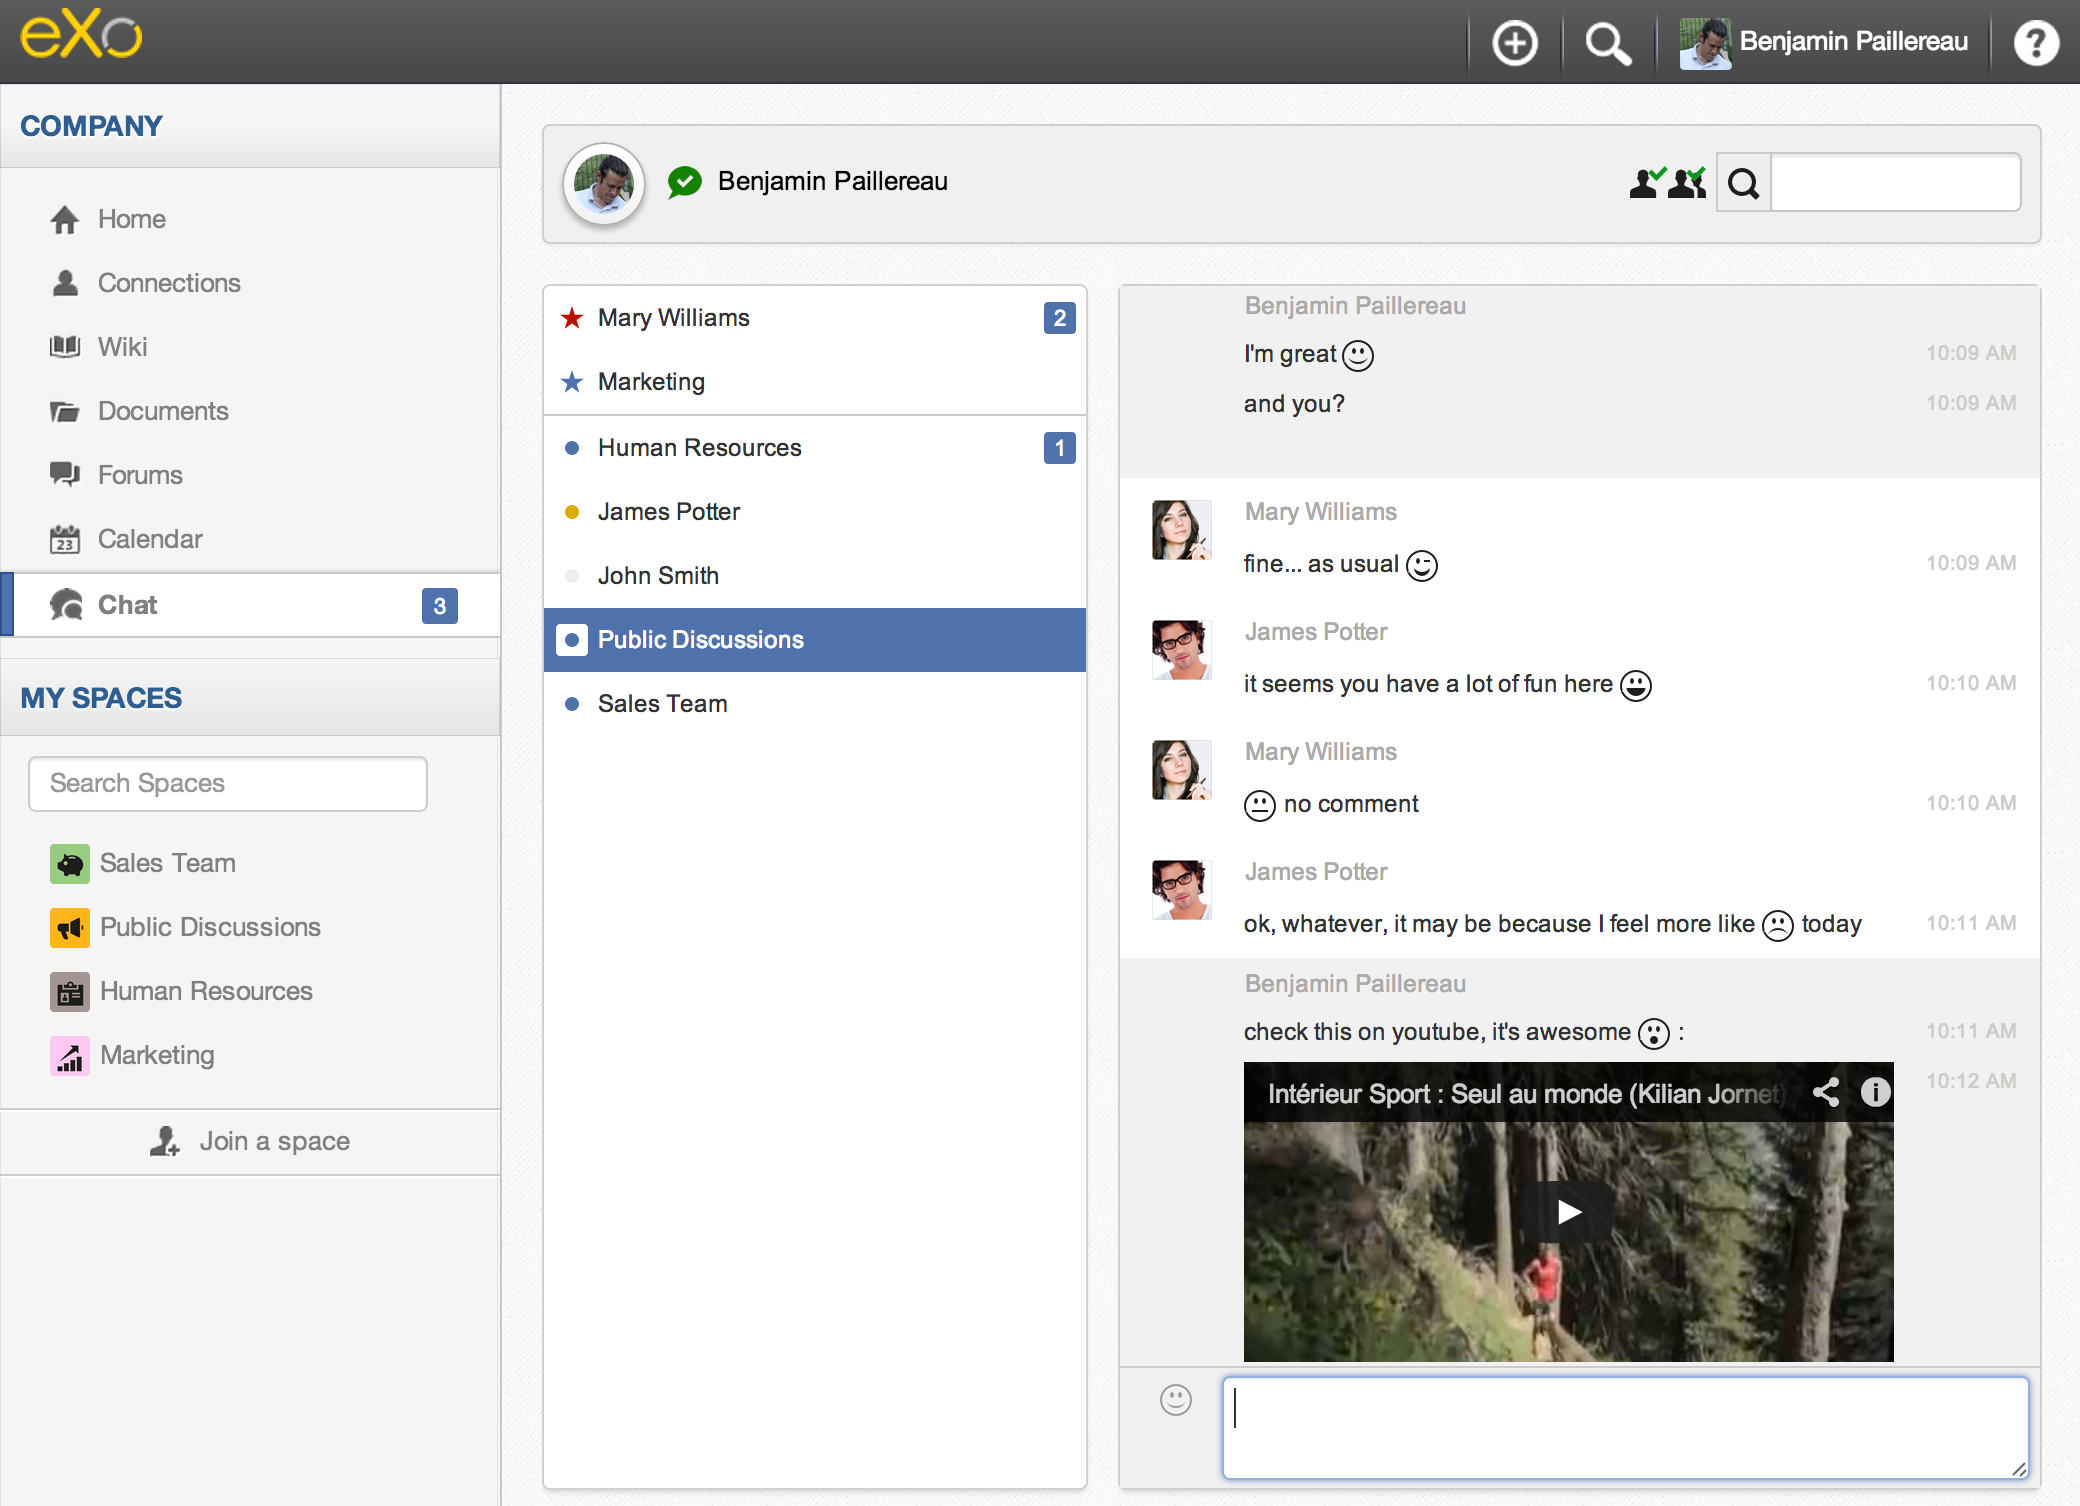Open Benjamin Paillereau user menu in top bar

pyautogui.click(x=1823, y=42)
